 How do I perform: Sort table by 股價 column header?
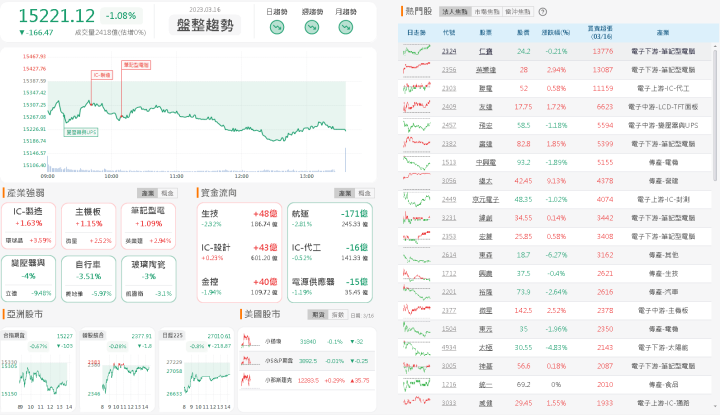[x=523, y=33]
